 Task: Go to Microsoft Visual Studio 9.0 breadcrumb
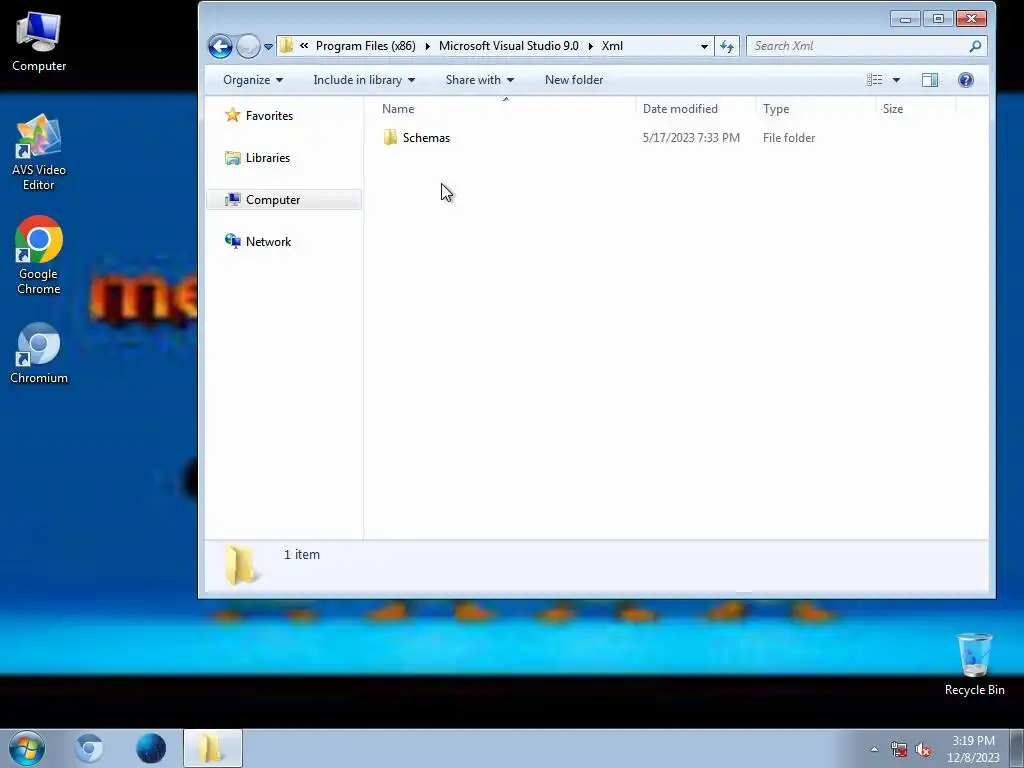tap(509, 46)
